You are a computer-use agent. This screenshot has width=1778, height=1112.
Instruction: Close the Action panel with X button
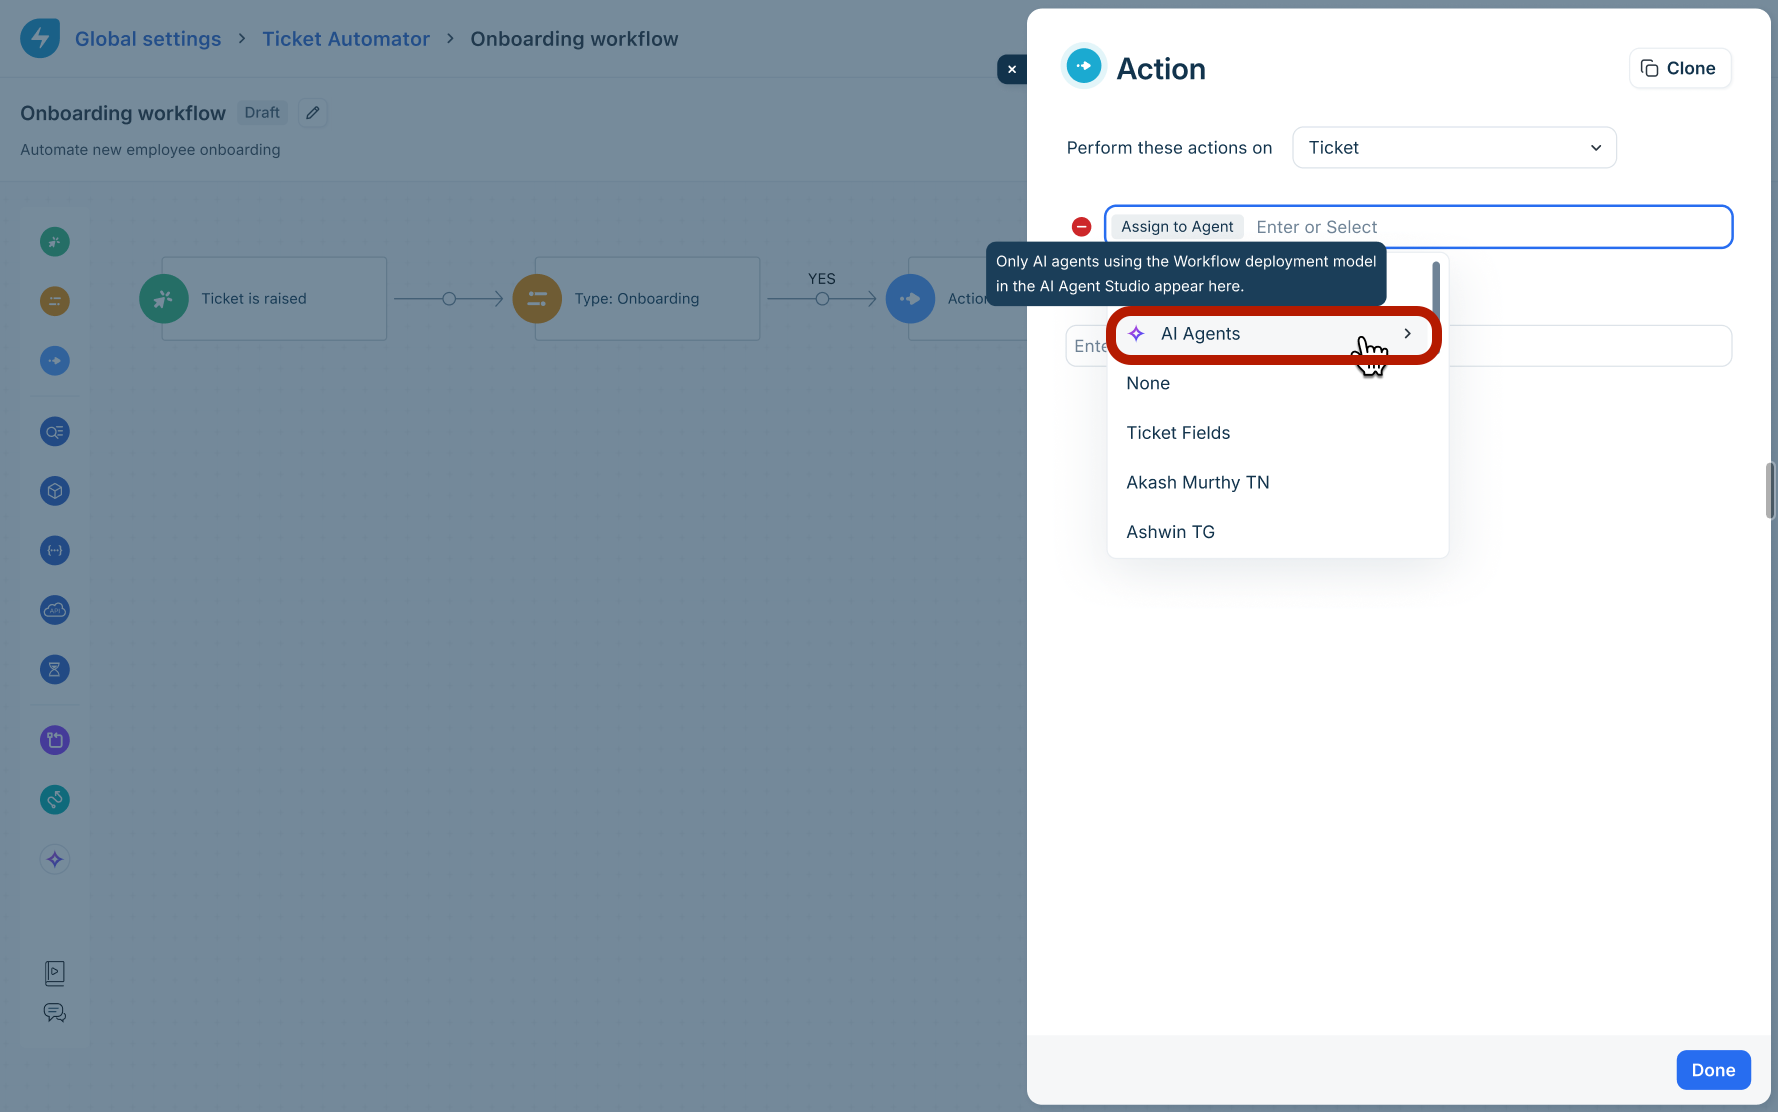point(1012,69)
